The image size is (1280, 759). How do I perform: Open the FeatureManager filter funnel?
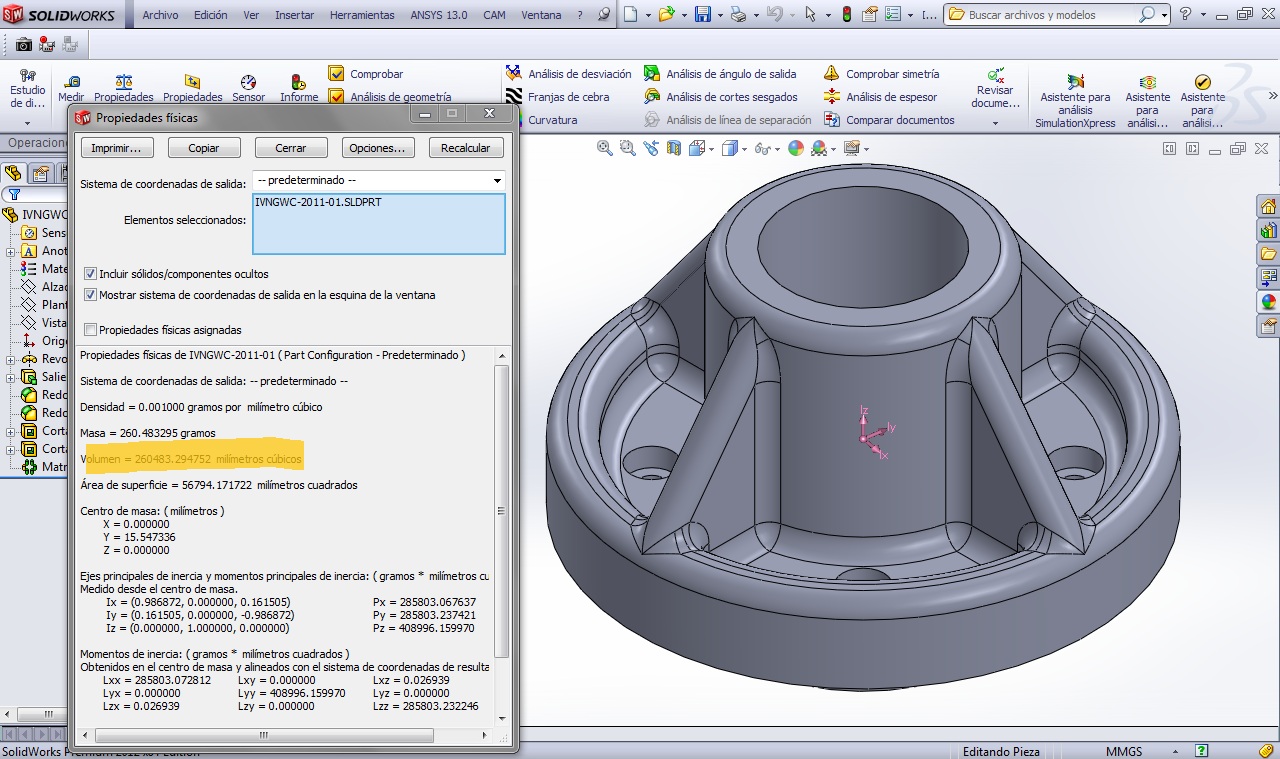pos(13,195)
